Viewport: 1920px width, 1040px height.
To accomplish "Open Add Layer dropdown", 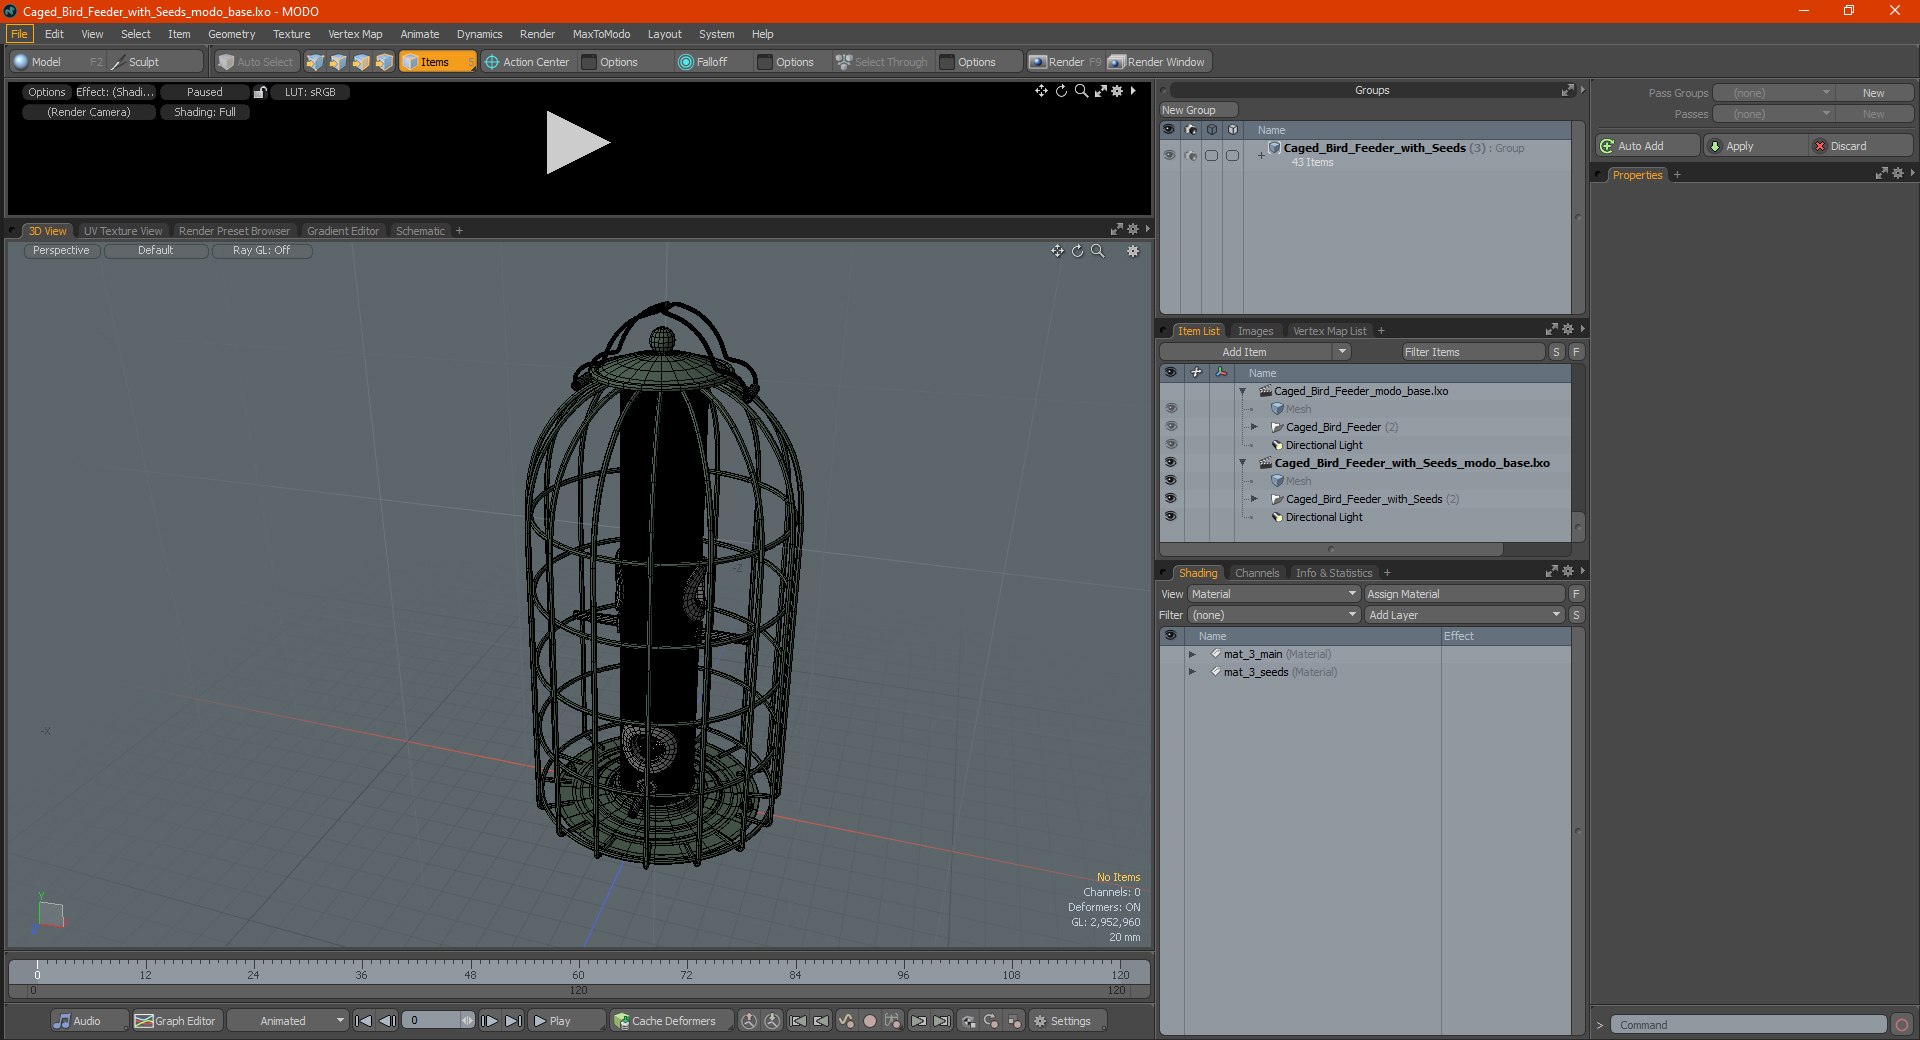I will coord(1464,615).
